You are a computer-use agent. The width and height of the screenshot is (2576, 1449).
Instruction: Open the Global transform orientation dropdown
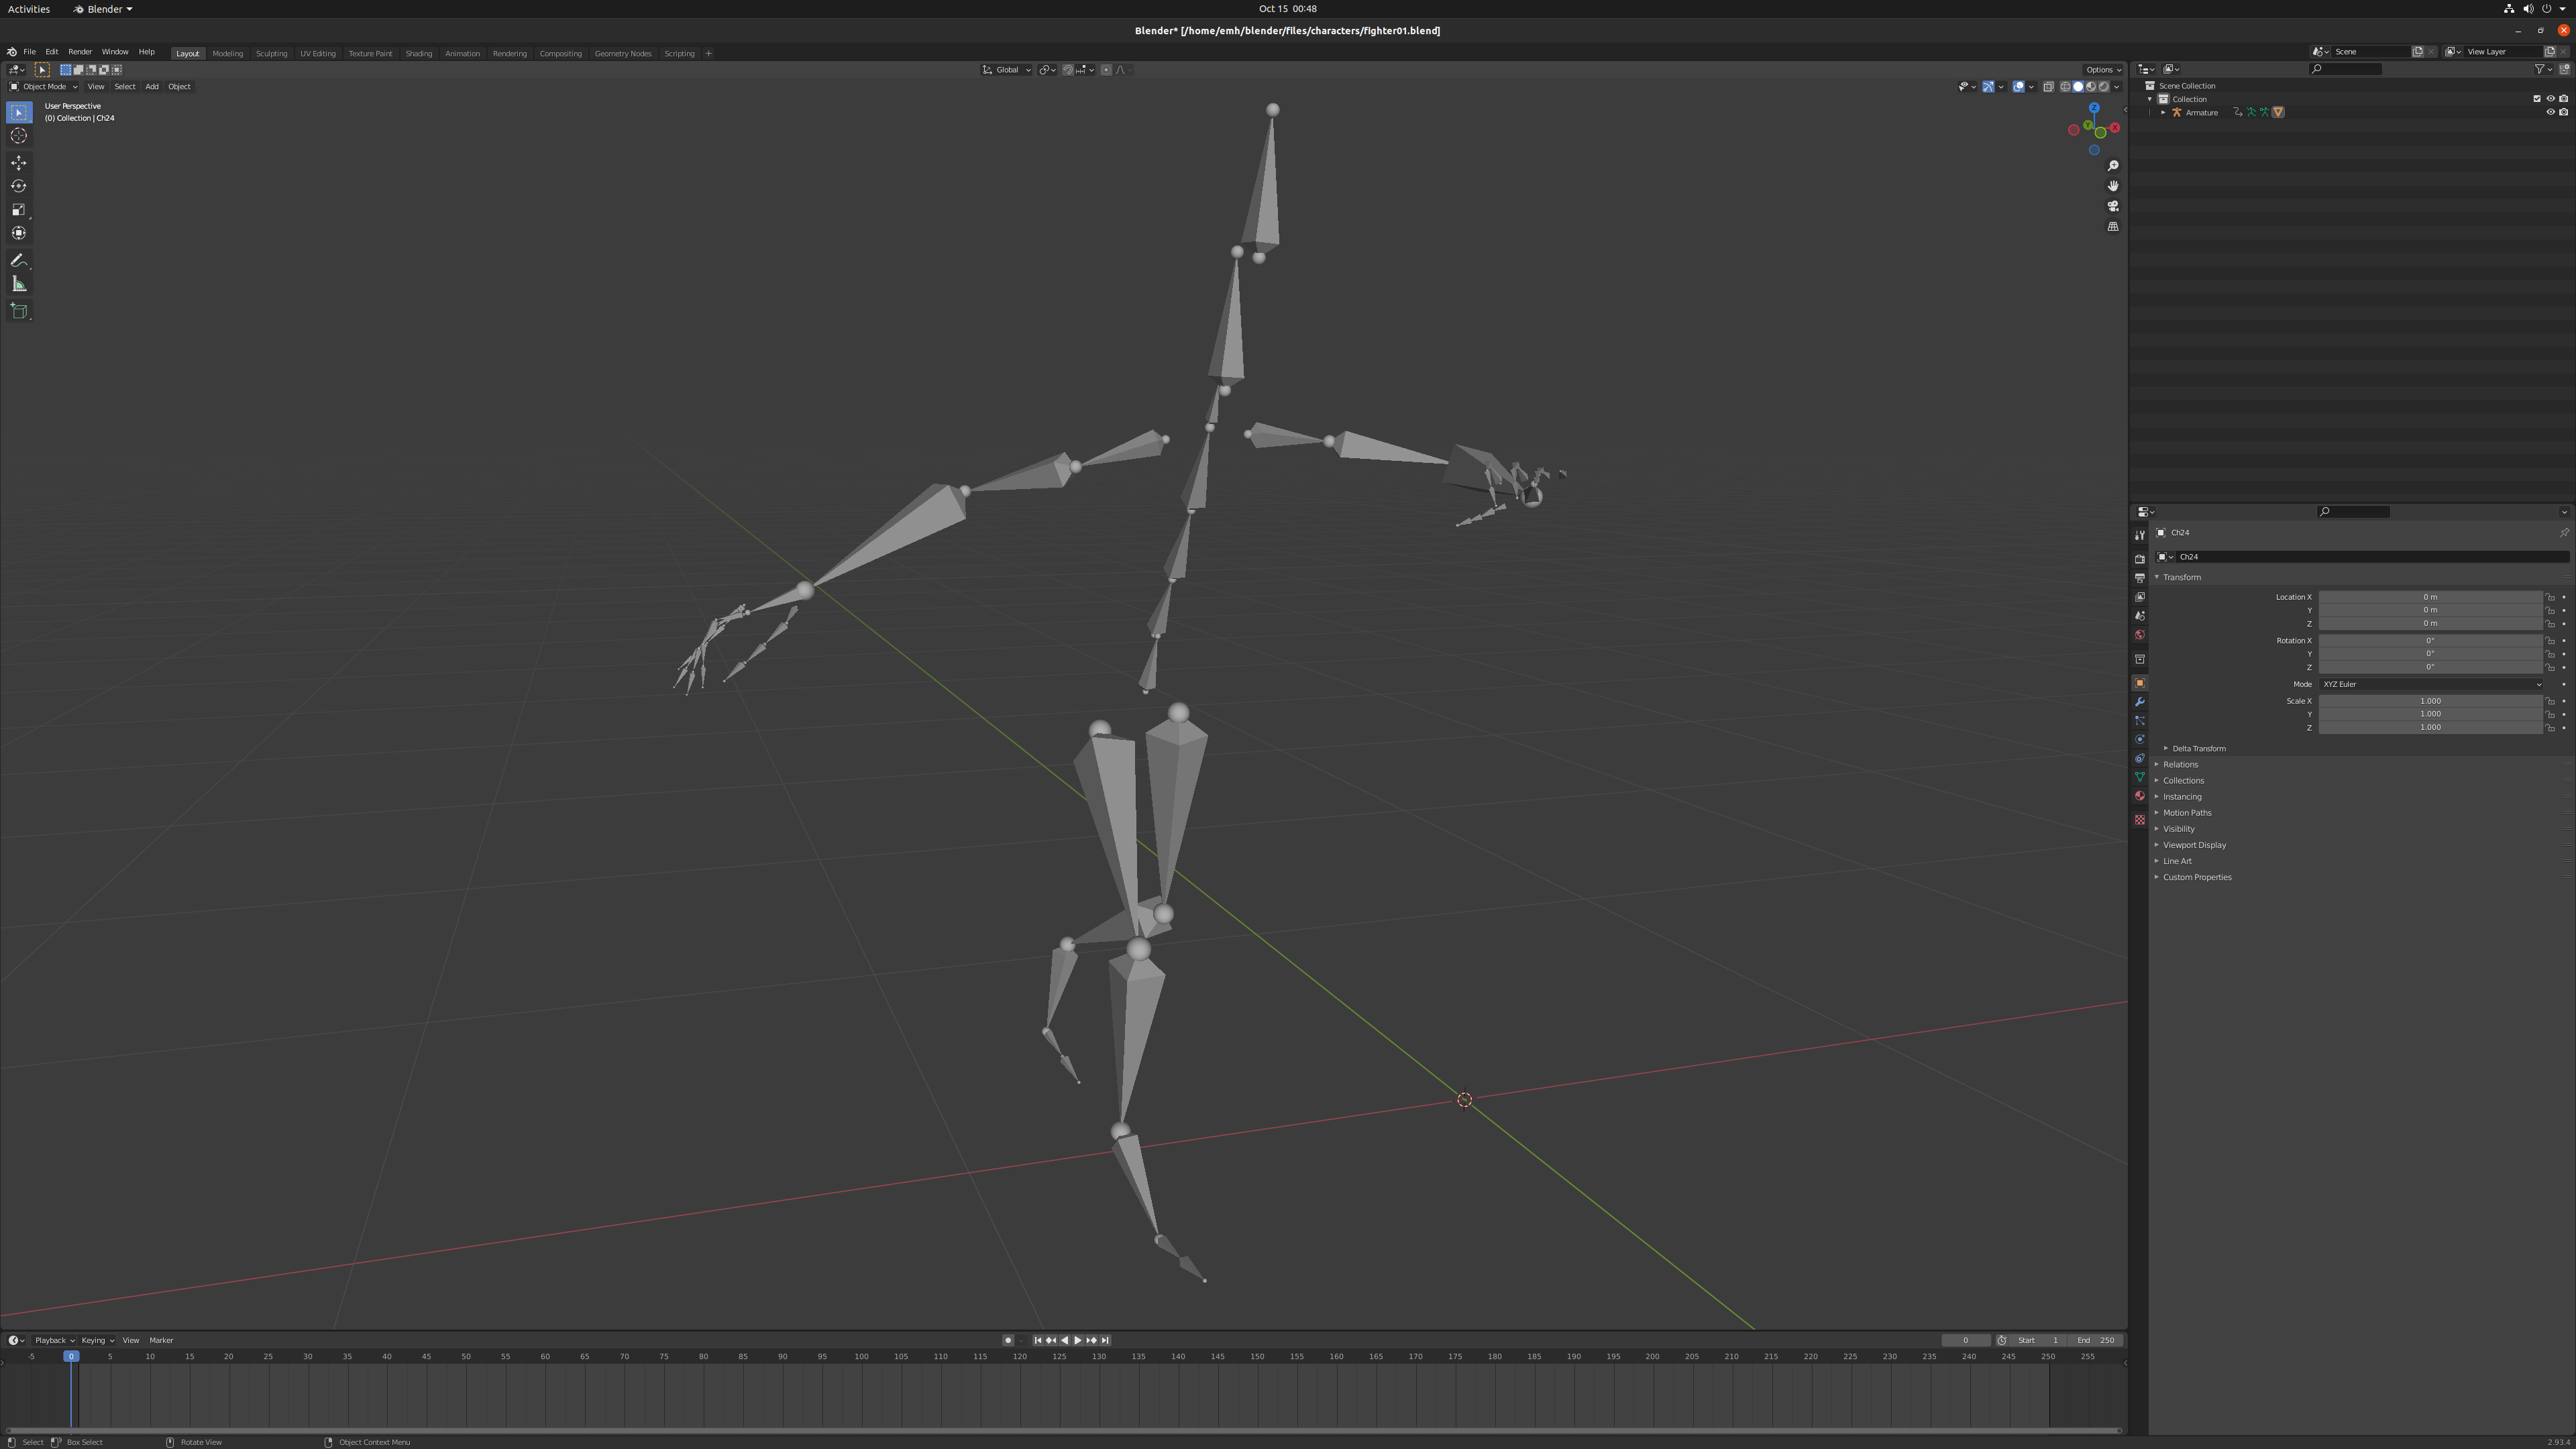tap(1006, 70)
